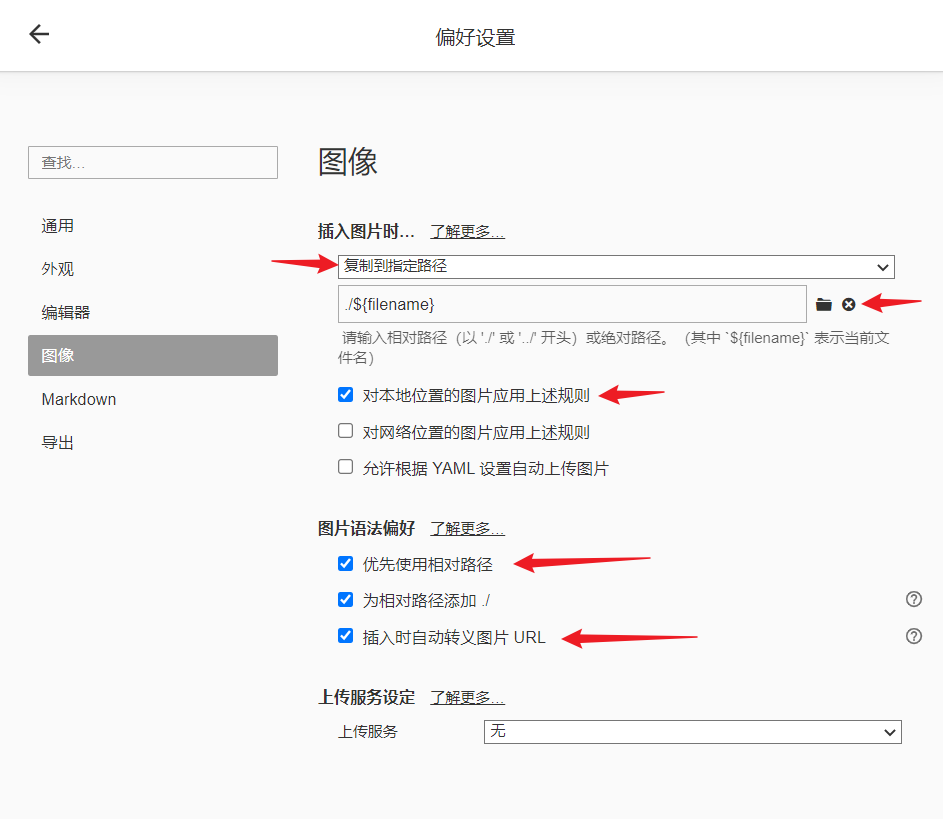Click help icon beside 为相对路径添加 ./
This screenshot has width=943, height=819.
(x=913, y=599)
